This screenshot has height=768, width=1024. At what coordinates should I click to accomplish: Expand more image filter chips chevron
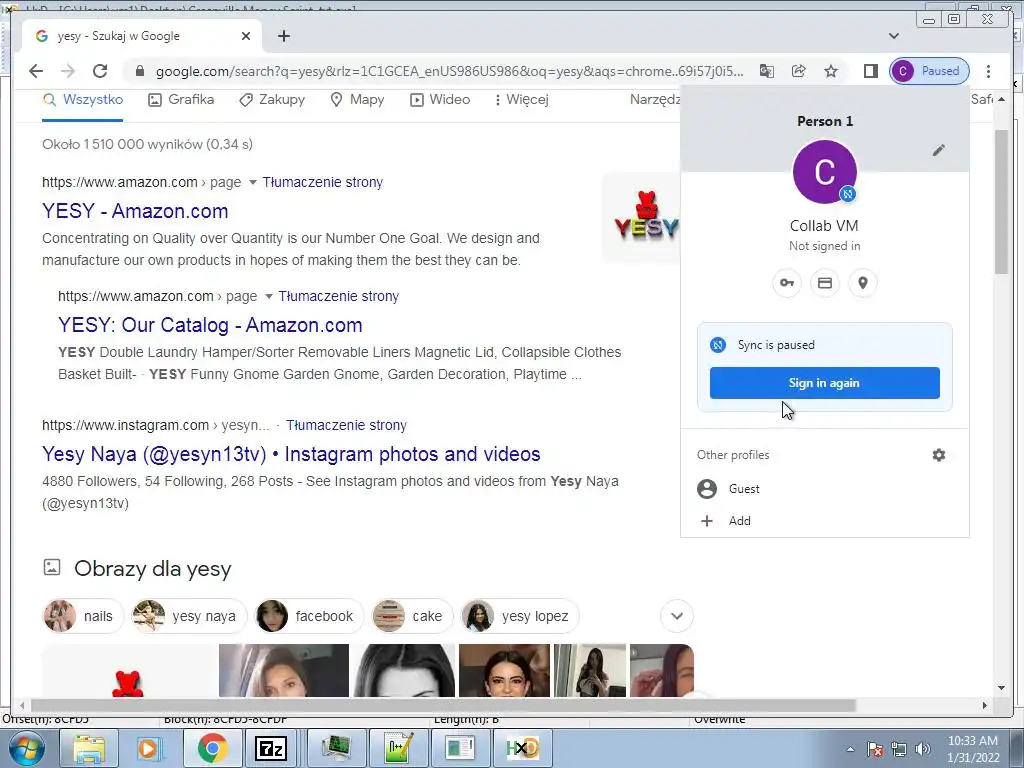677,616
